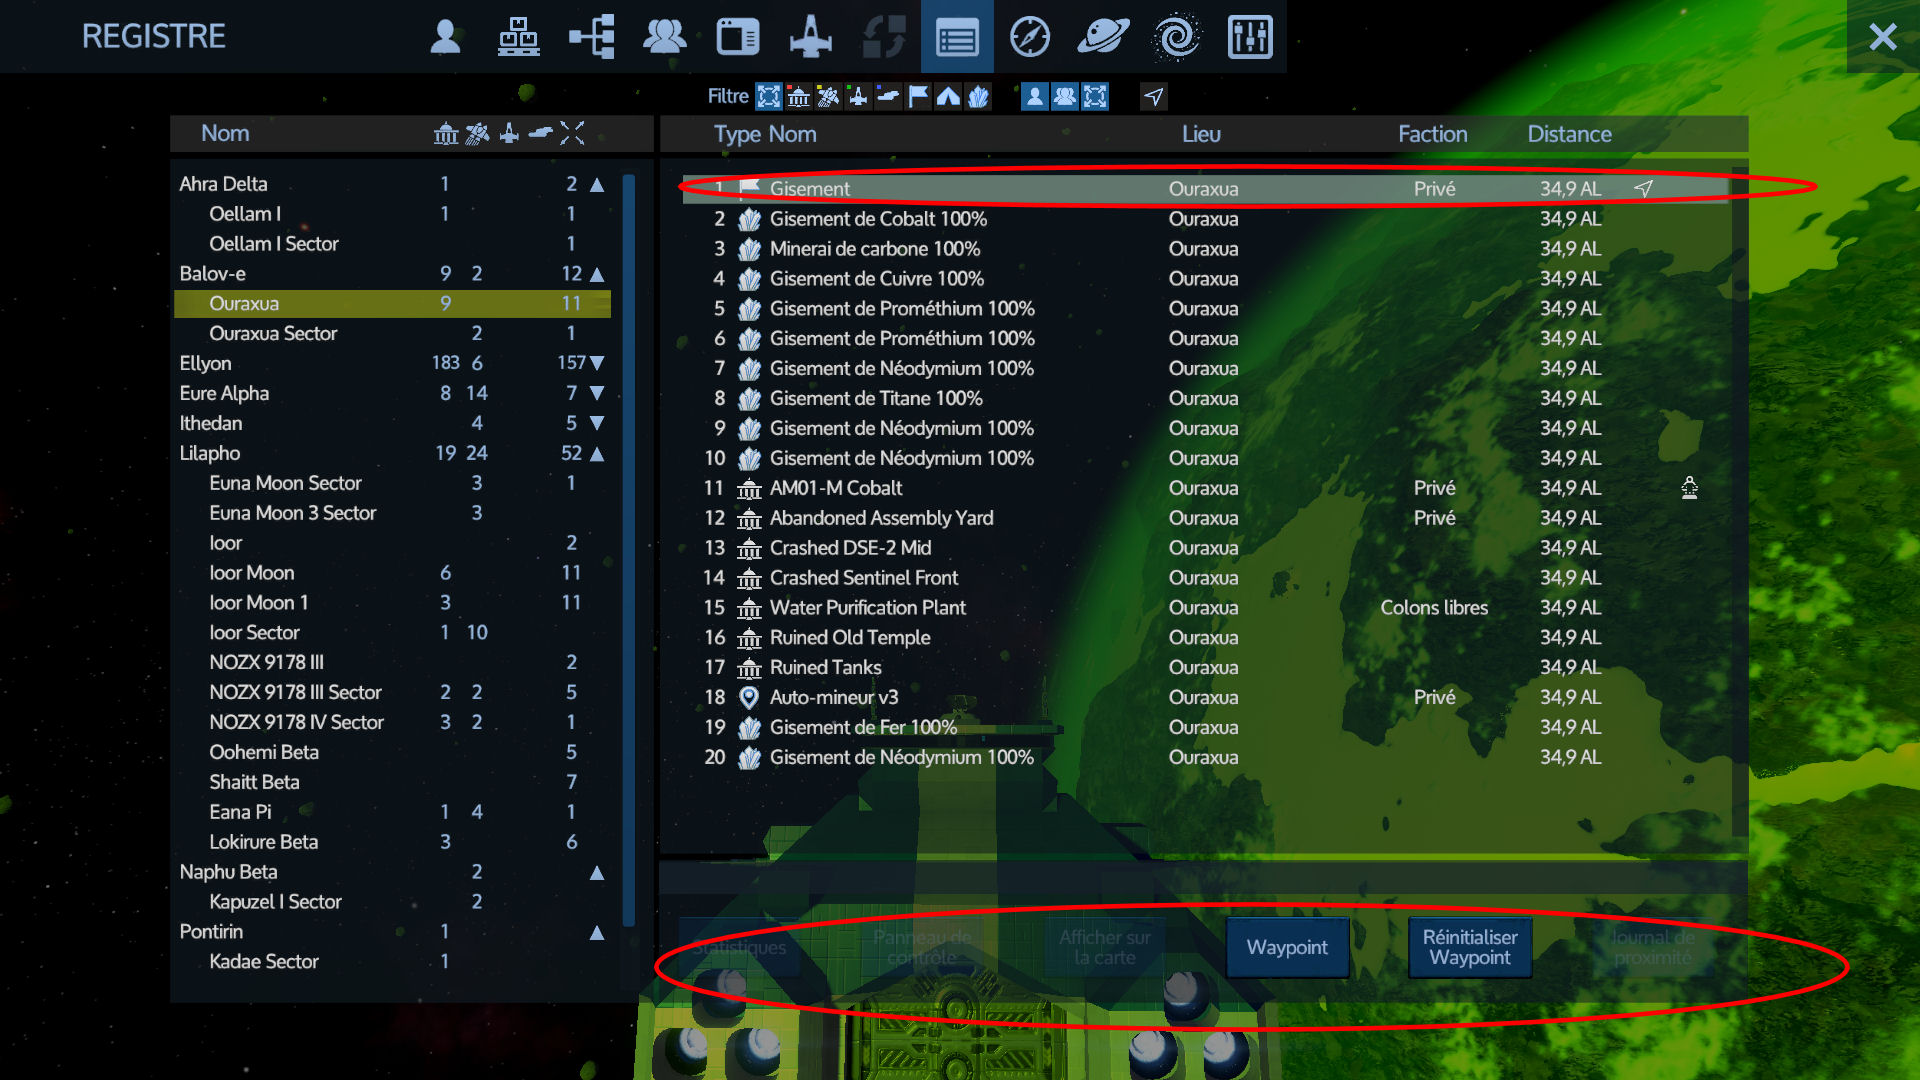
Task: Open the Tech tree tab
Action: click(591, 37)
